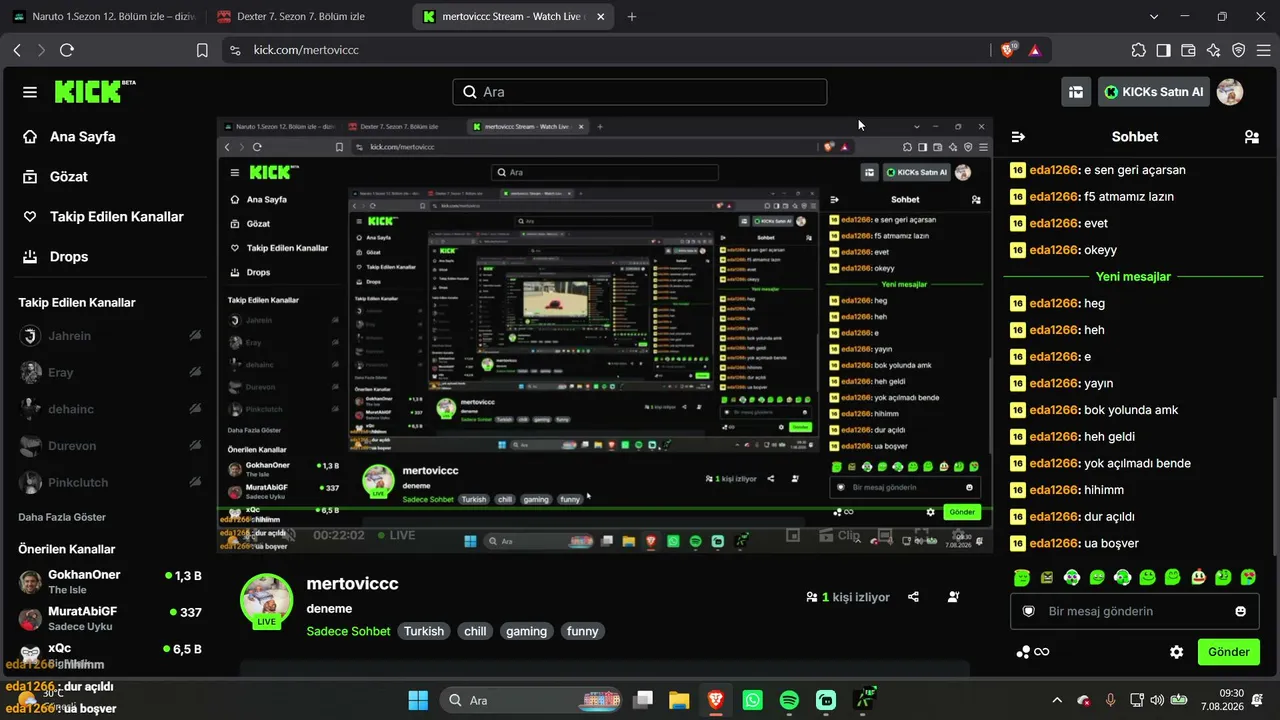
Task: Open a new browser tab
Action: 631,17
